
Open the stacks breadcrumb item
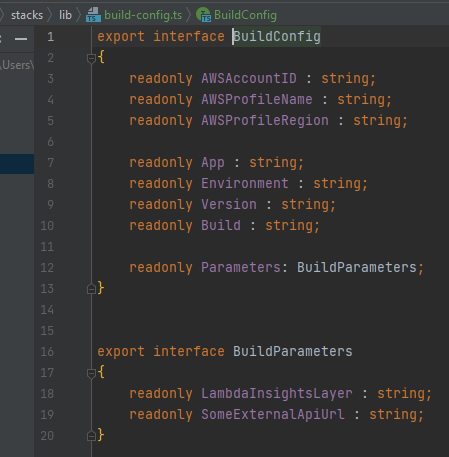point(27,15)
